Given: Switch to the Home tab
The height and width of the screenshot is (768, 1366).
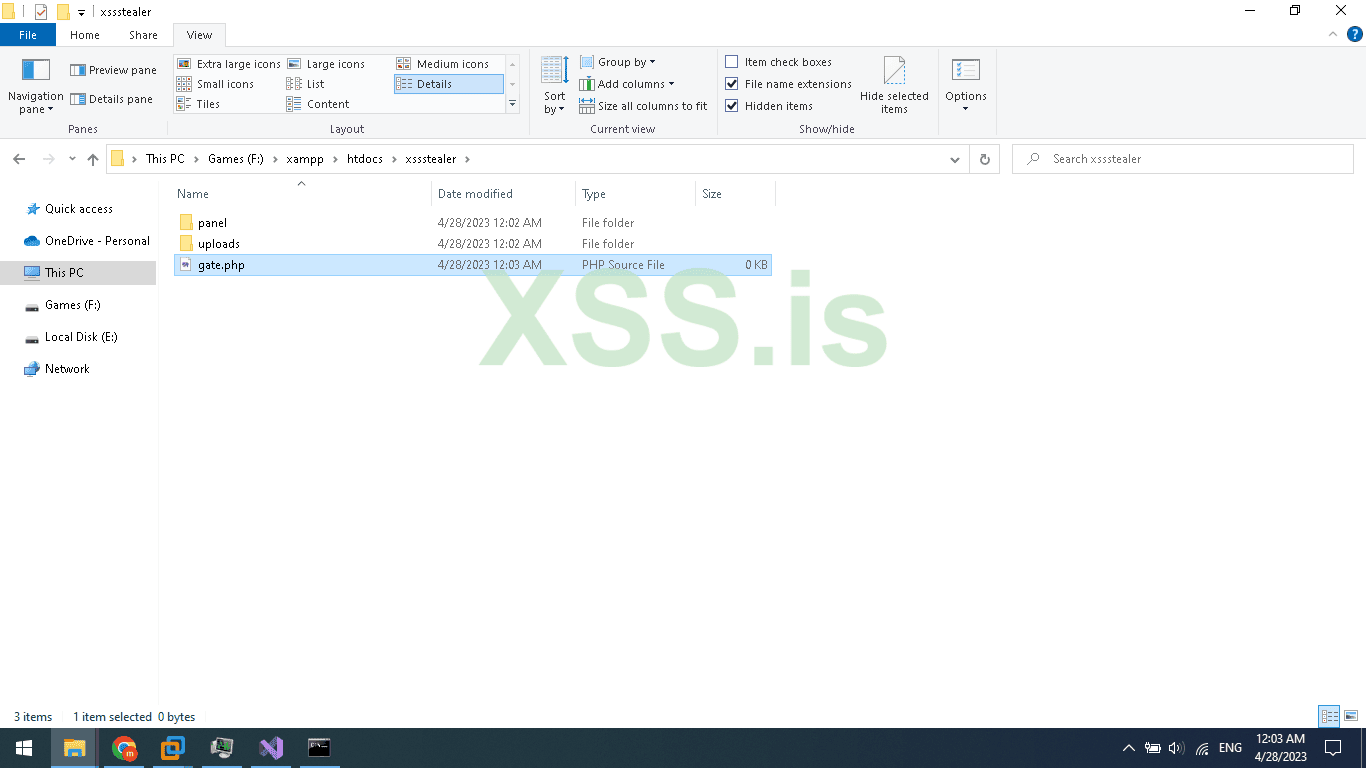Looking at the screenshot, I should (85, 35).
